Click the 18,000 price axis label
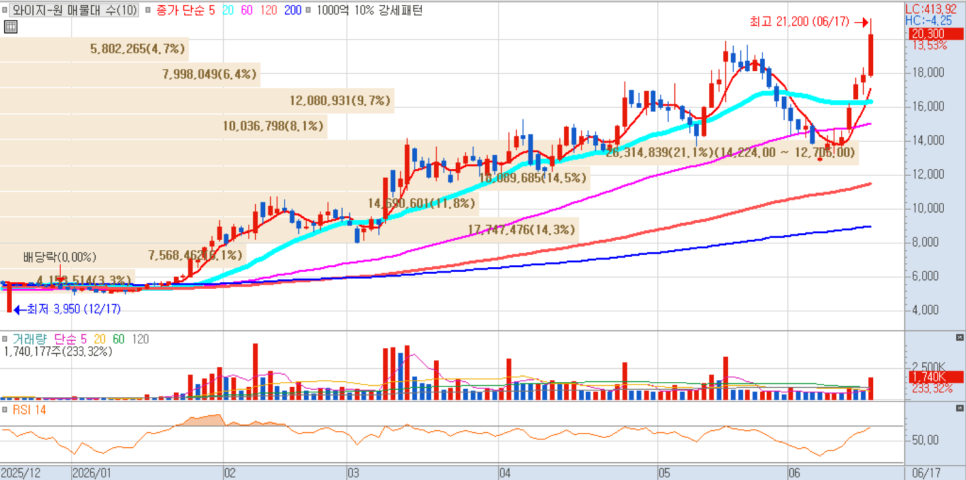The width and height of the screenshot is (966, 480). 928,73
